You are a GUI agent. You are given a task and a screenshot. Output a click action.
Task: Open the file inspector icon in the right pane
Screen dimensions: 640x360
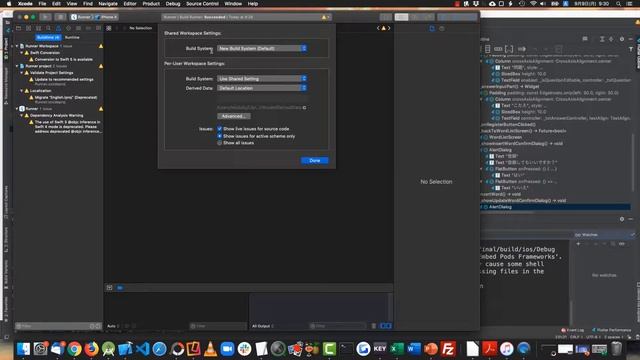point(432,28)
